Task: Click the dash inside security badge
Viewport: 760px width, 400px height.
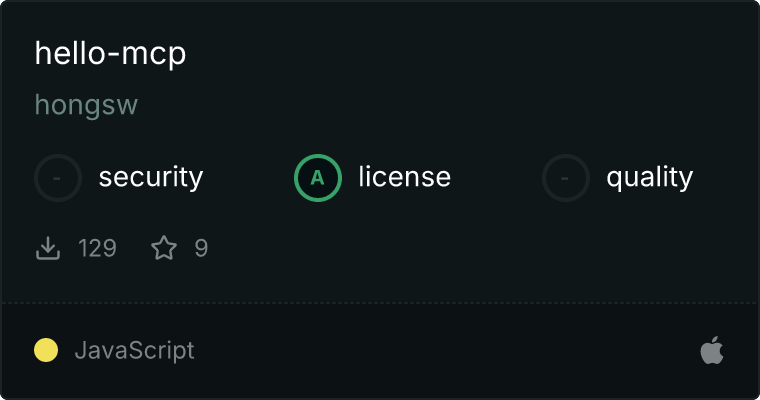Action: (57, 178)
